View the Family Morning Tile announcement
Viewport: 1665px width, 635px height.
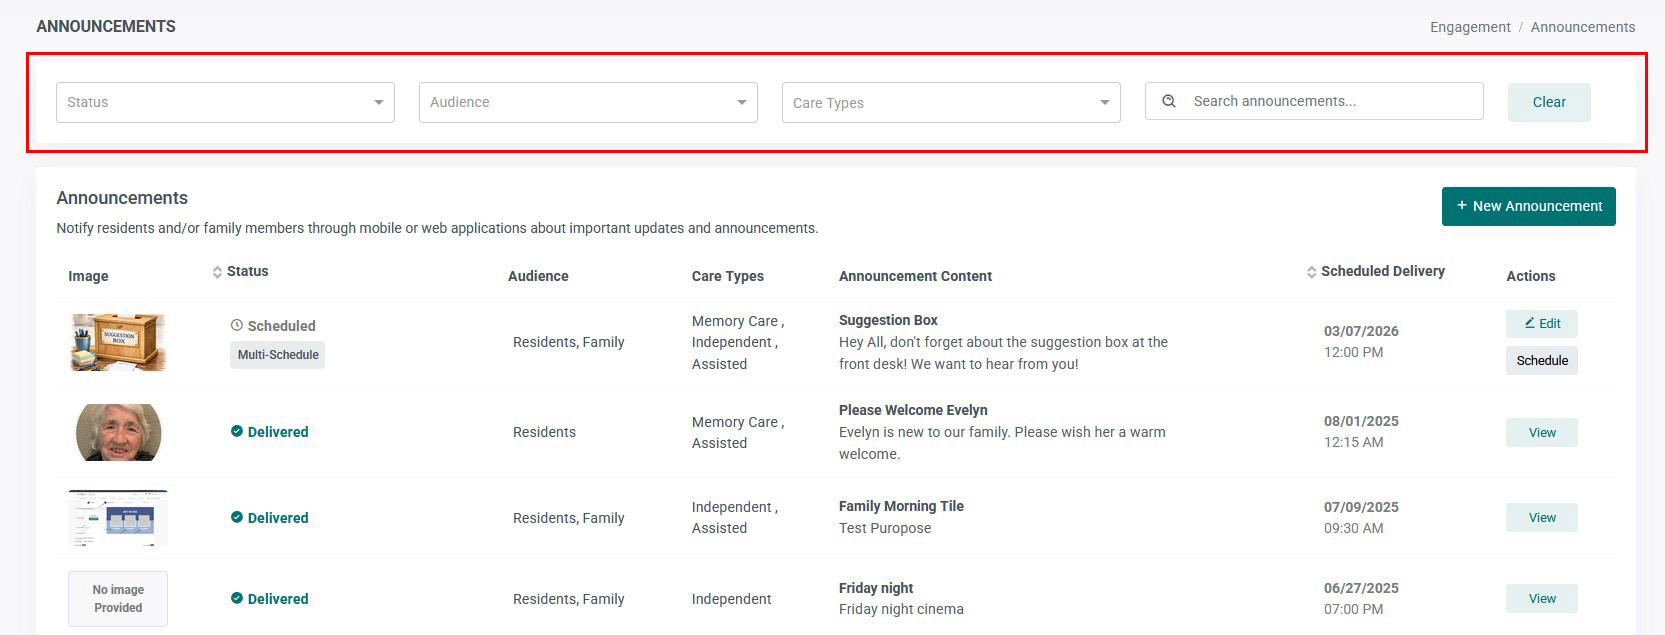point(1541,517)
